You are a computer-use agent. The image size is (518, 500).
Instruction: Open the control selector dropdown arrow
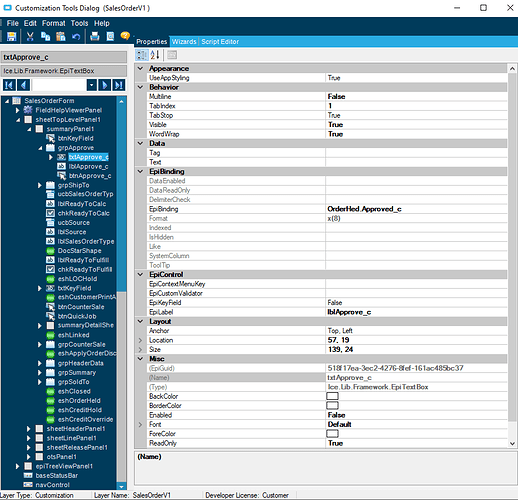tap(92, 85)
